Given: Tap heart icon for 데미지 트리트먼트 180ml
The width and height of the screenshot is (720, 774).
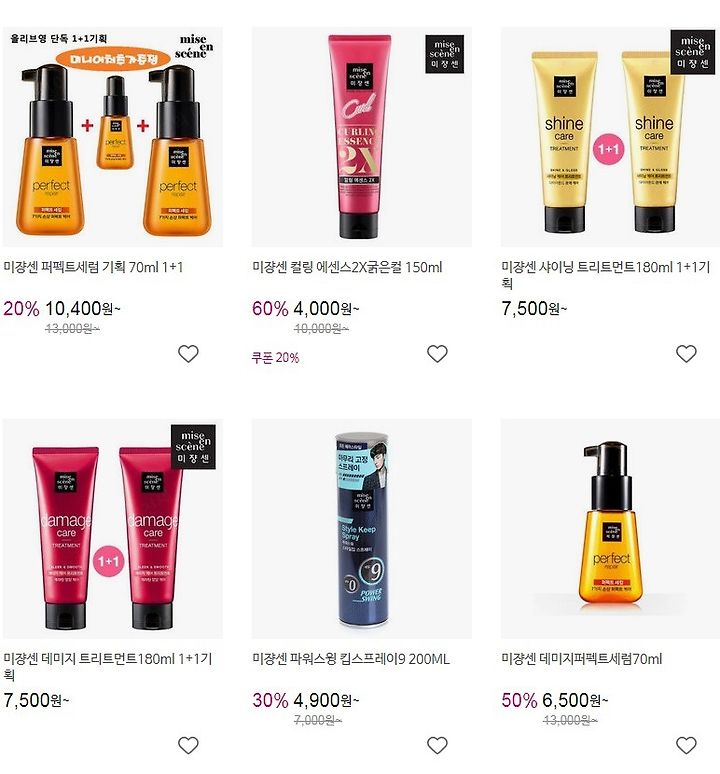Looking at the screenshot, I should [x=188, y=745].
